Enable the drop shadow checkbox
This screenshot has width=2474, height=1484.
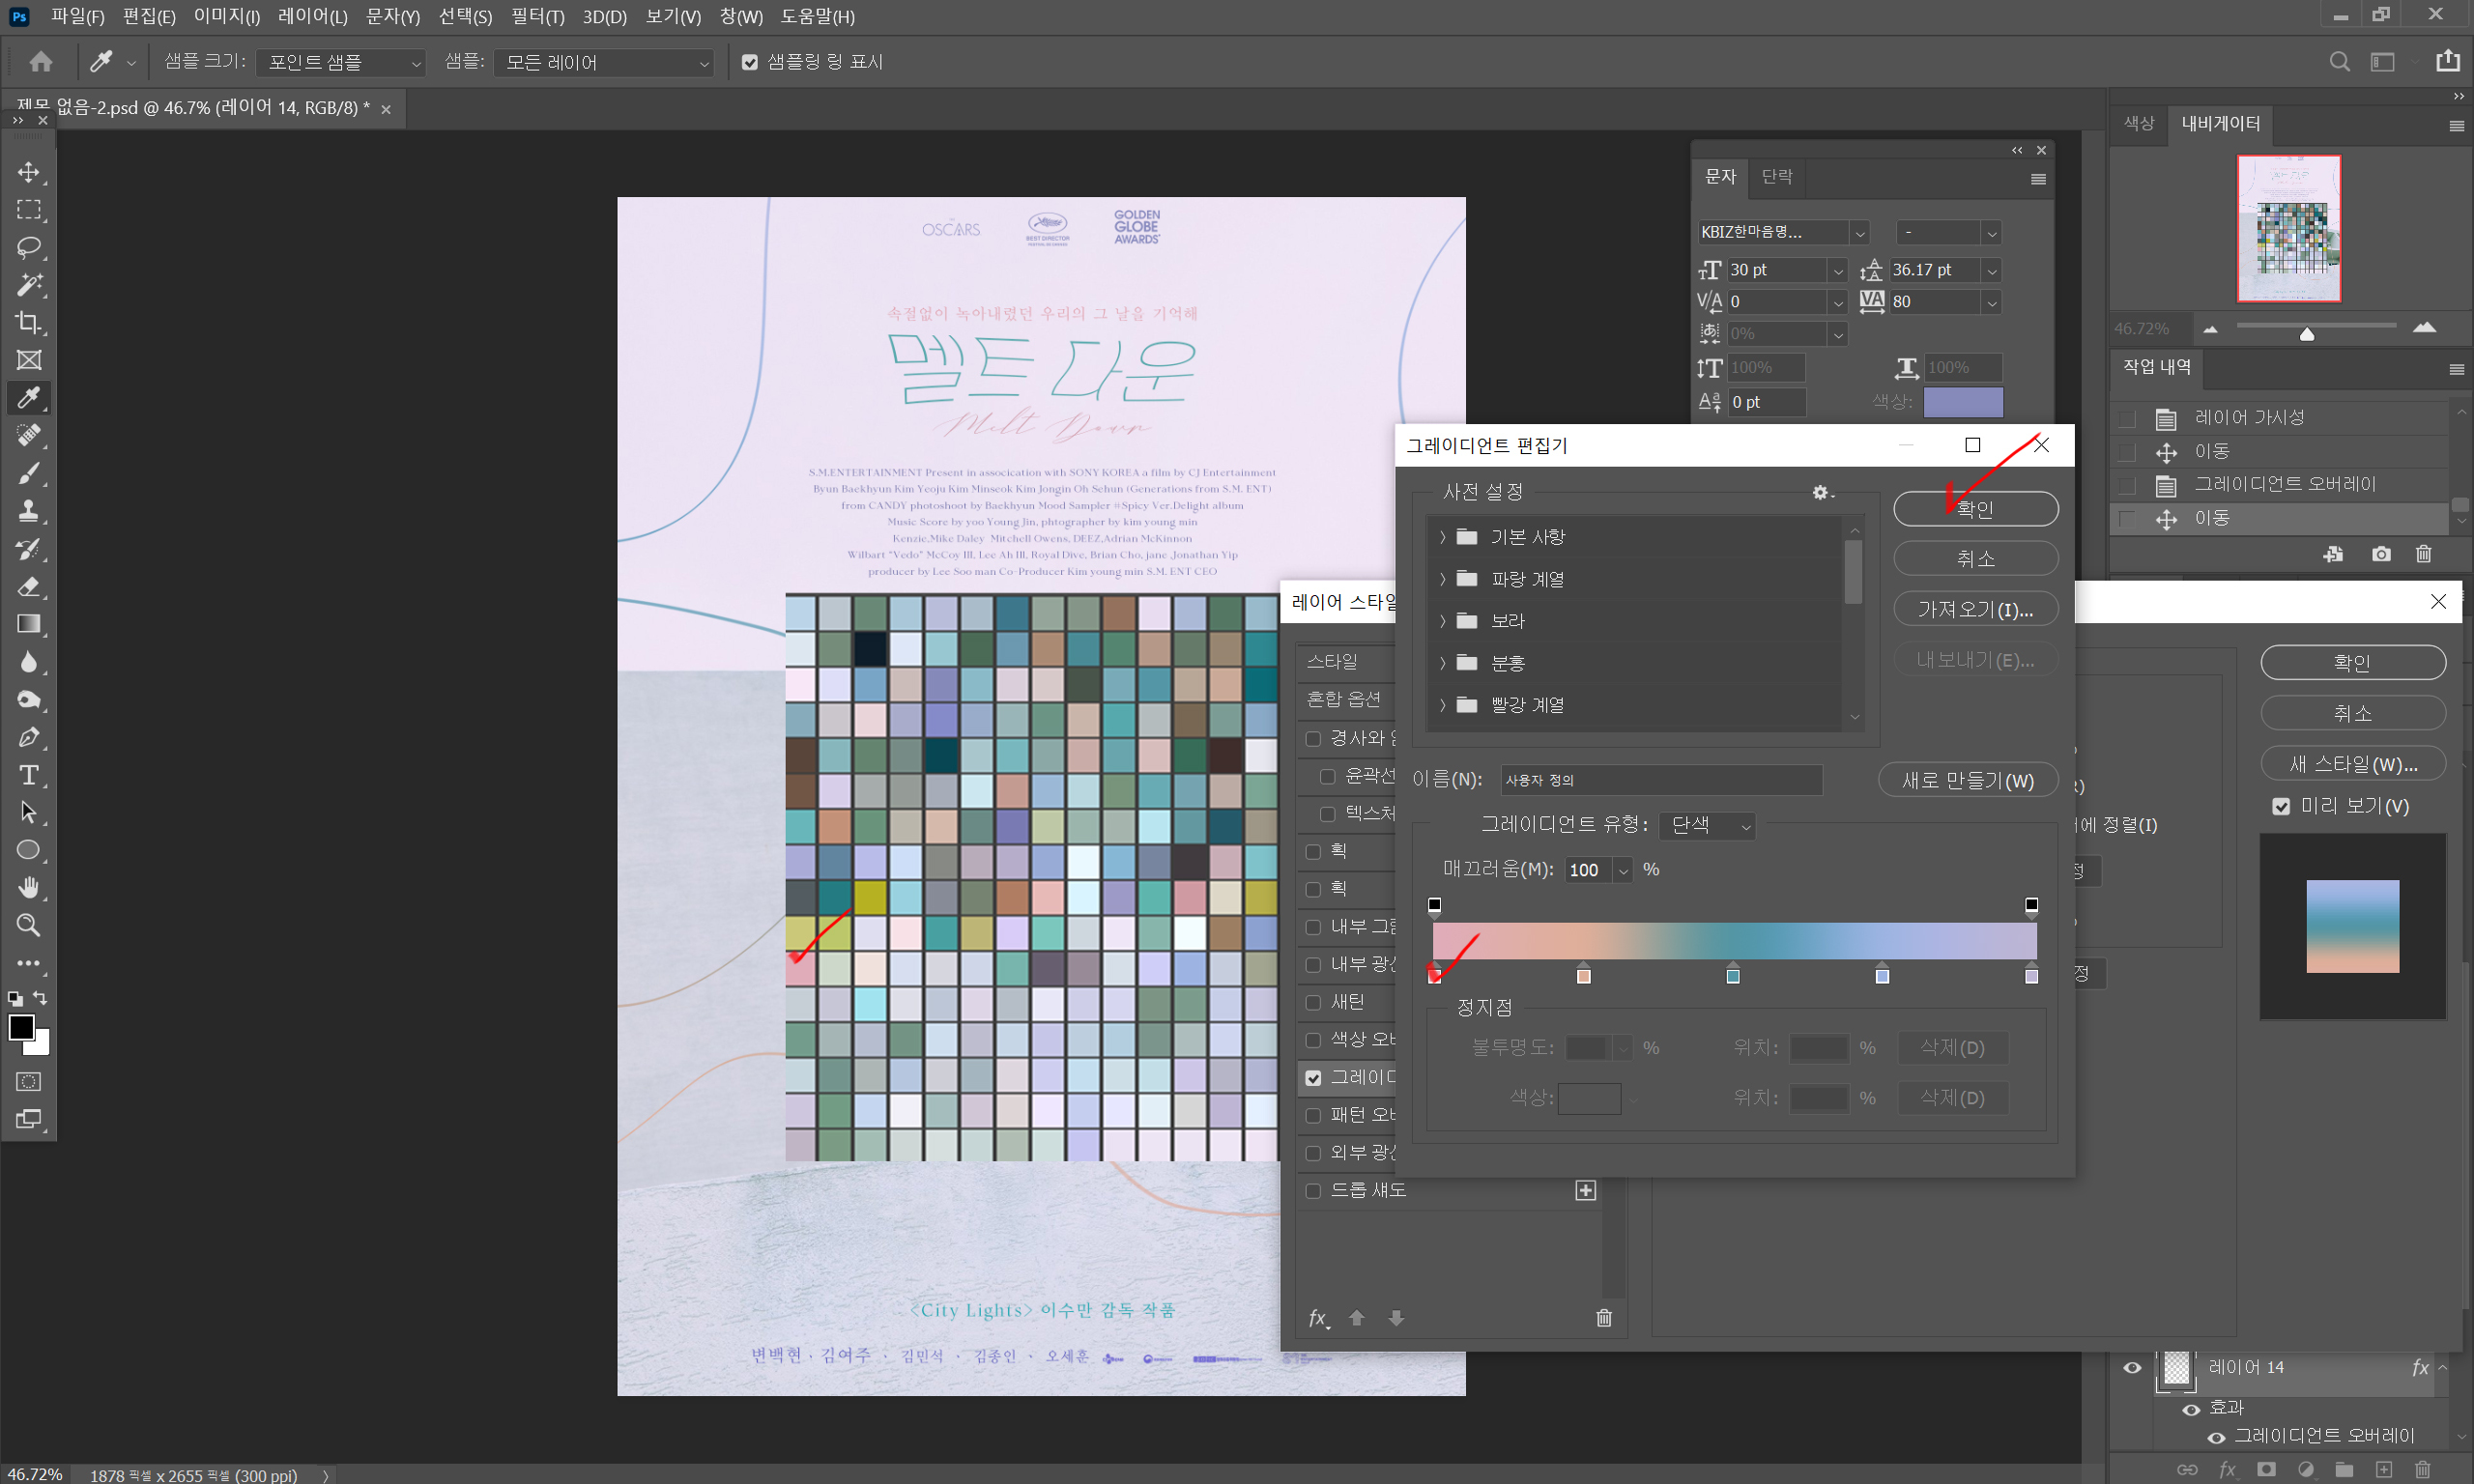click(1313, 1190)
